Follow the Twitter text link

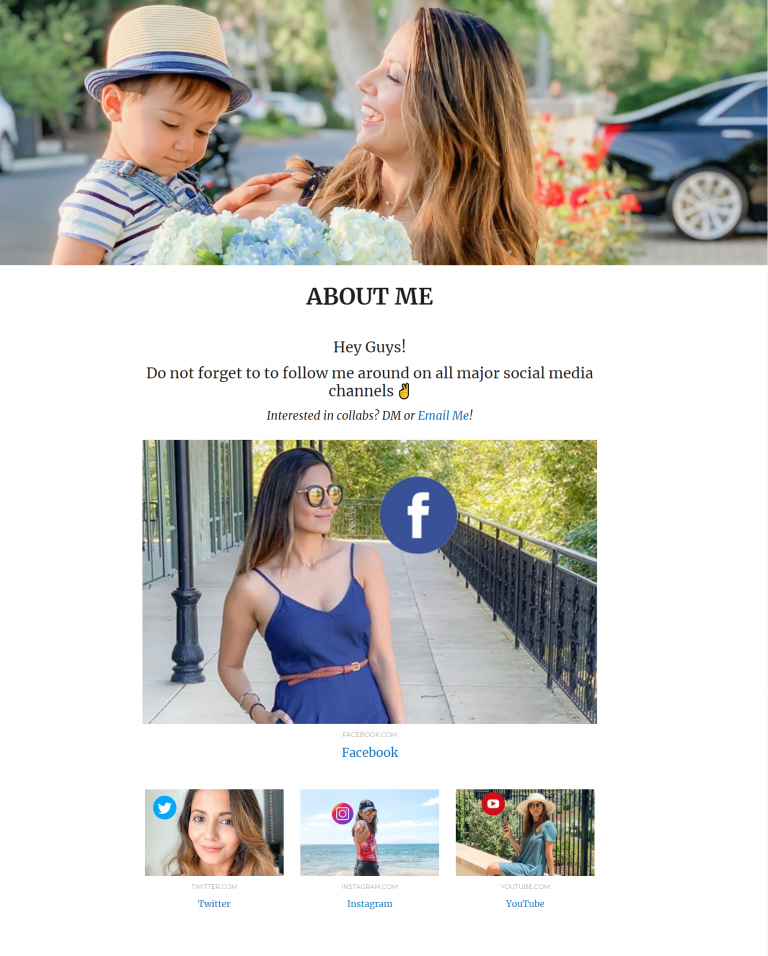[x=214, y=904]
